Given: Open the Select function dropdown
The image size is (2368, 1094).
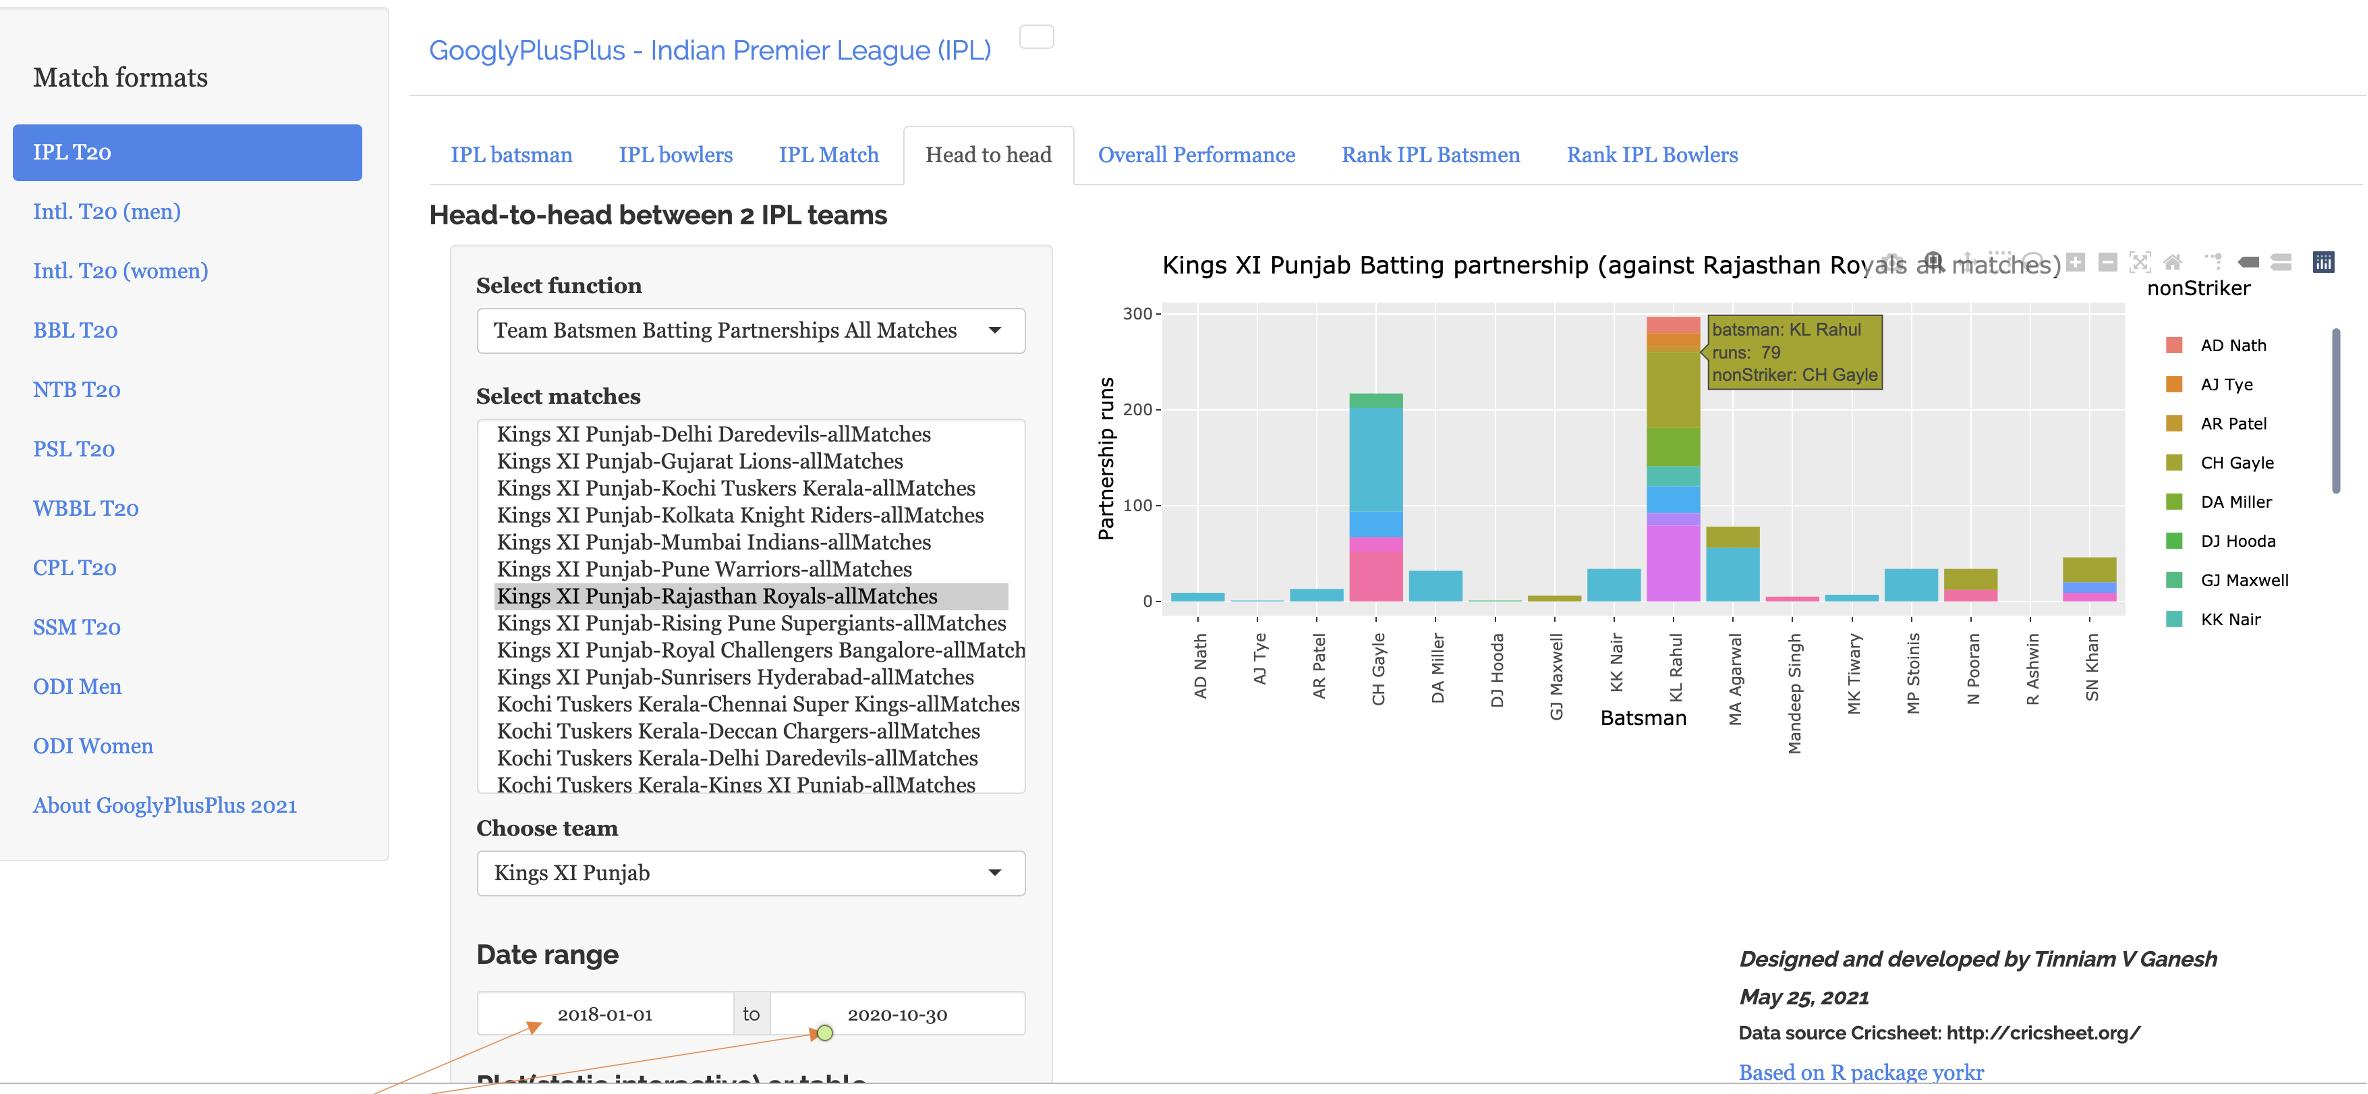Looking at the screenshot, I should [x=750, y=331].
